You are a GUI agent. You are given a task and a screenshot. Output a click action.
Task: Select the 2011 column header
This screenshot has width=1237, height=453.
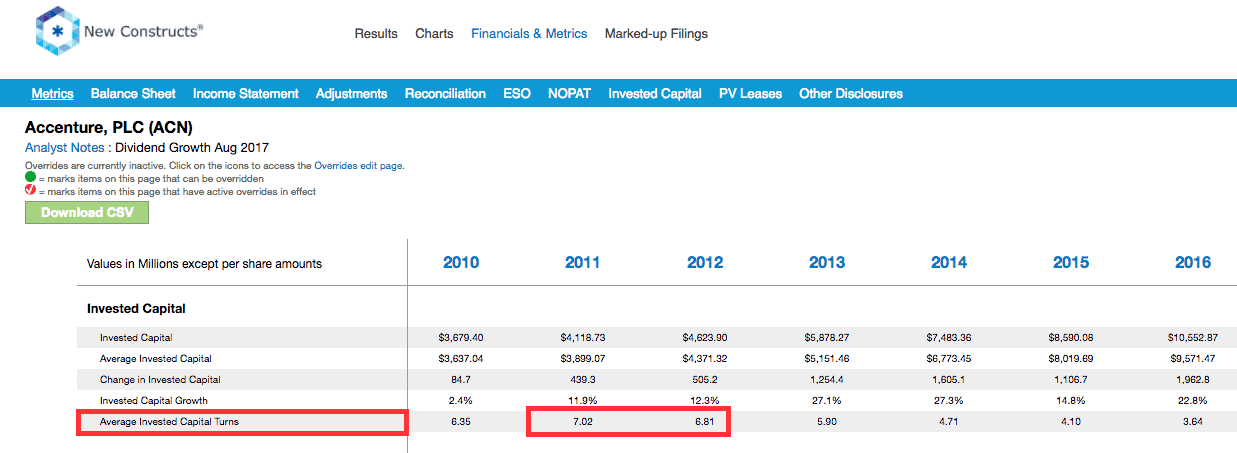[582, 263]
